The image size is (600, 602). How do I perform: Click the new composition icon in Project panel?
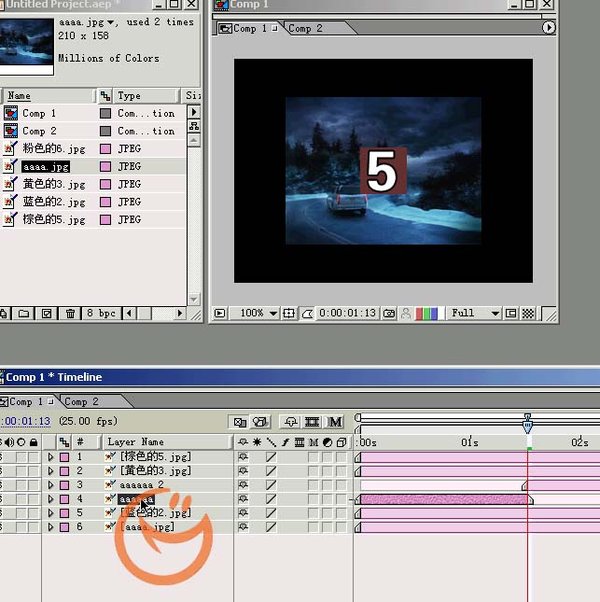[46, 314]
